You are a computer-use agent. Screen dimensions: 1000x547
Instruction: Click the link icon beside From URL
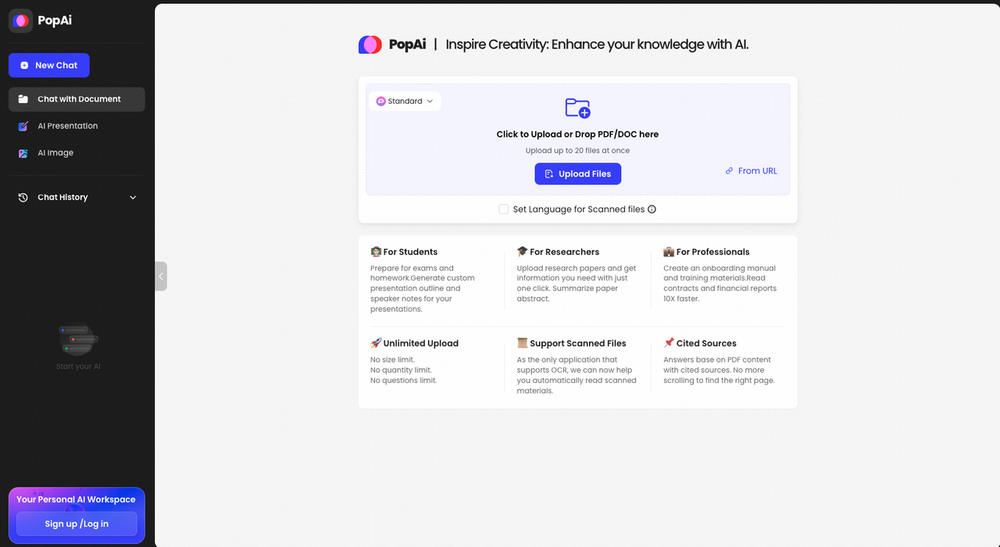(729, 171)
